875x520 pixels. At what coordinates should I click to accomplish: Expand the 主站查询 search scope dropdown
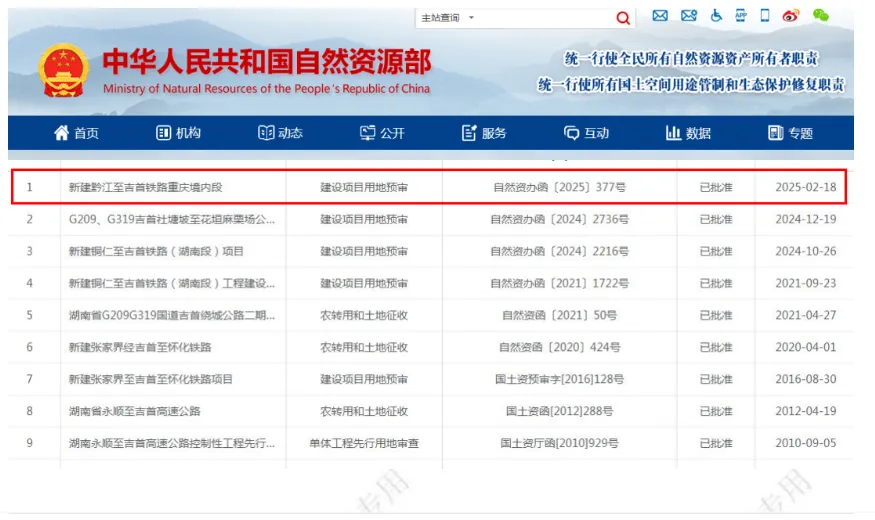click(x=448, y=18)
